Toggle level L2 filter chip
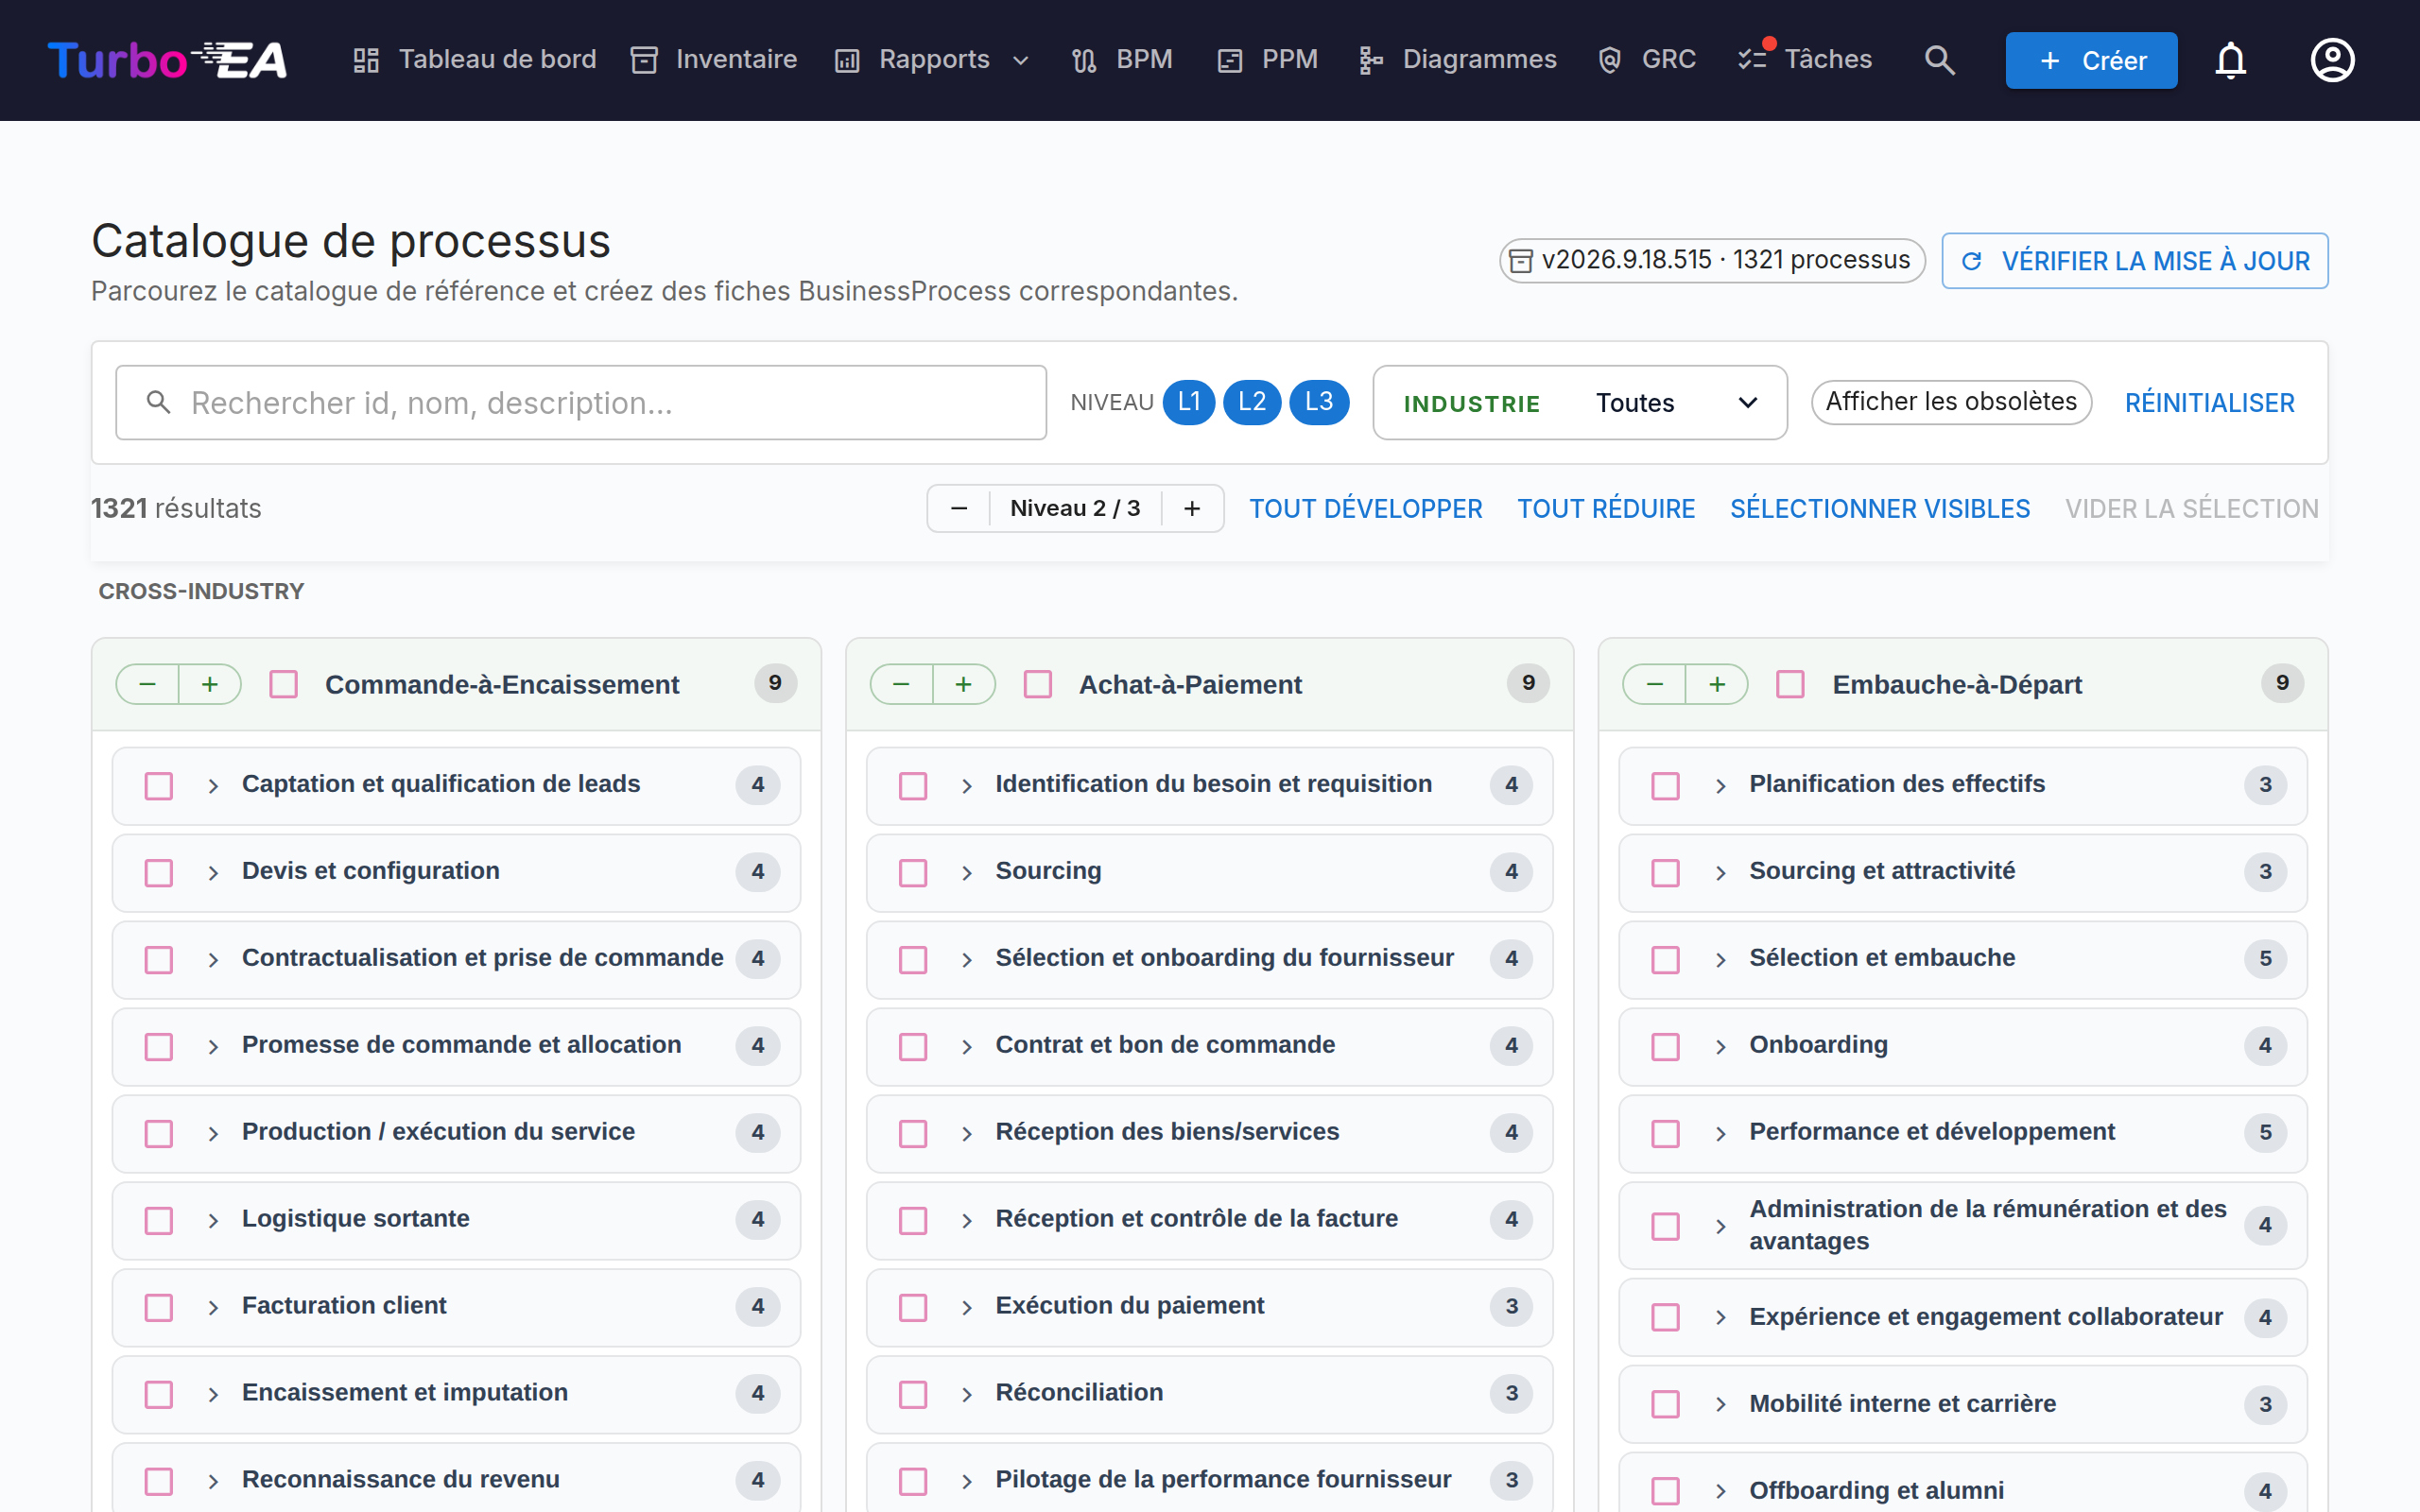The height and width of the screenshot is (1512, 2420). pos(1252,402)
